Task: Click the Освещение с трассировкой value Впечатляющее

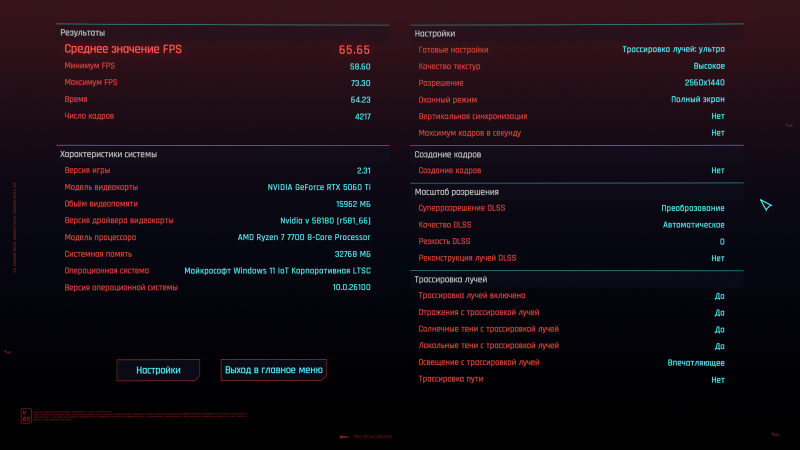Action: [x=696, y=363]
